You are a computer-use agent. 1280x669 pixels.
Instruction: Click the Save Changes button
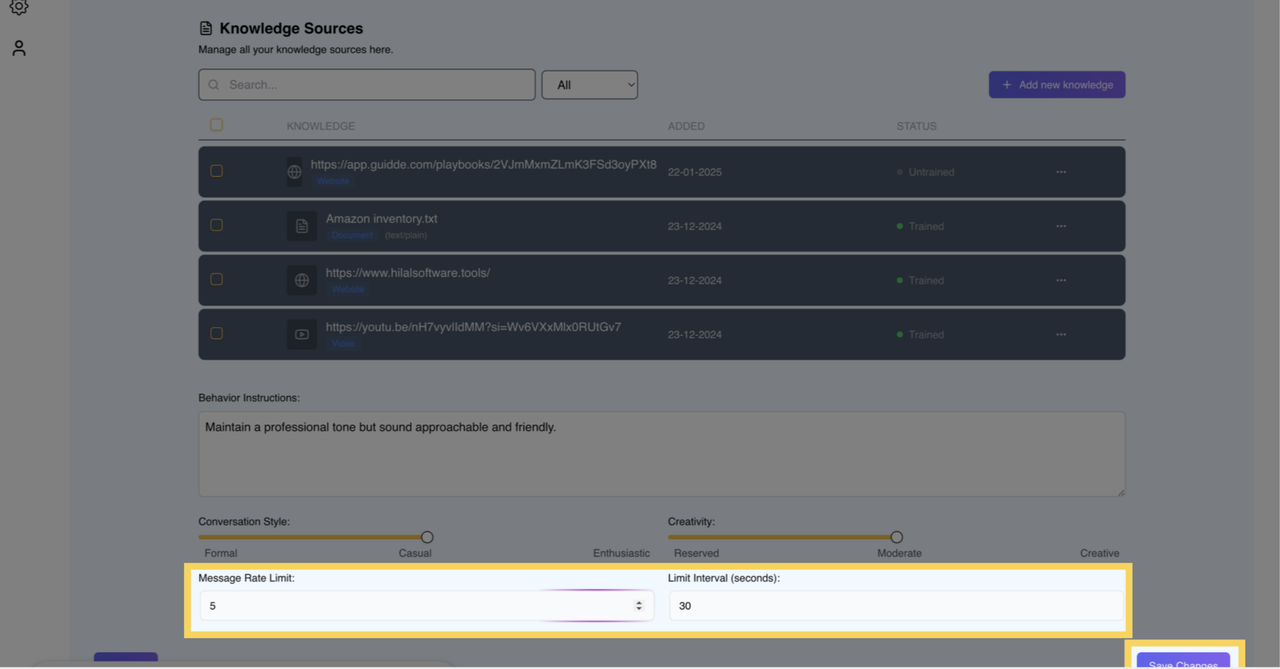[x=1183, y=662]
